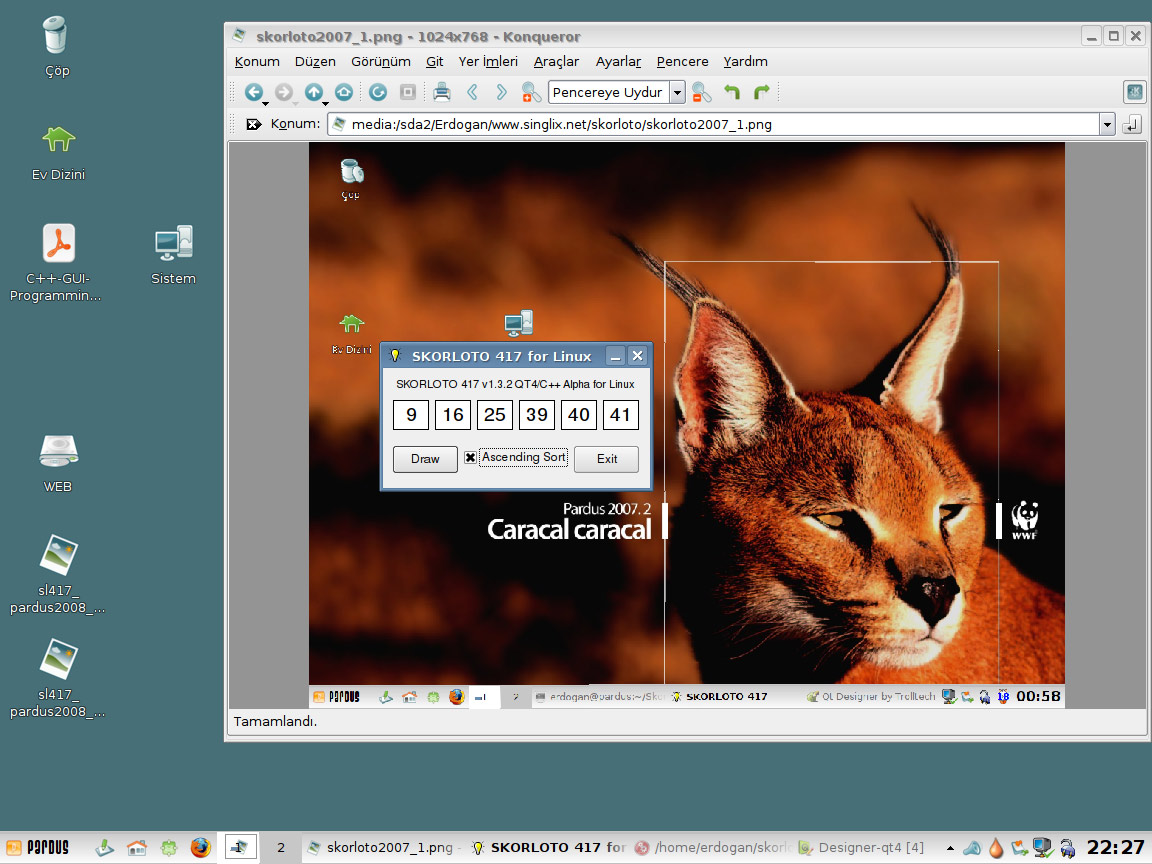Print the displayed image
Image resolution: width=1152 pixels, height=864 pixels.
(x=441, y=92)
